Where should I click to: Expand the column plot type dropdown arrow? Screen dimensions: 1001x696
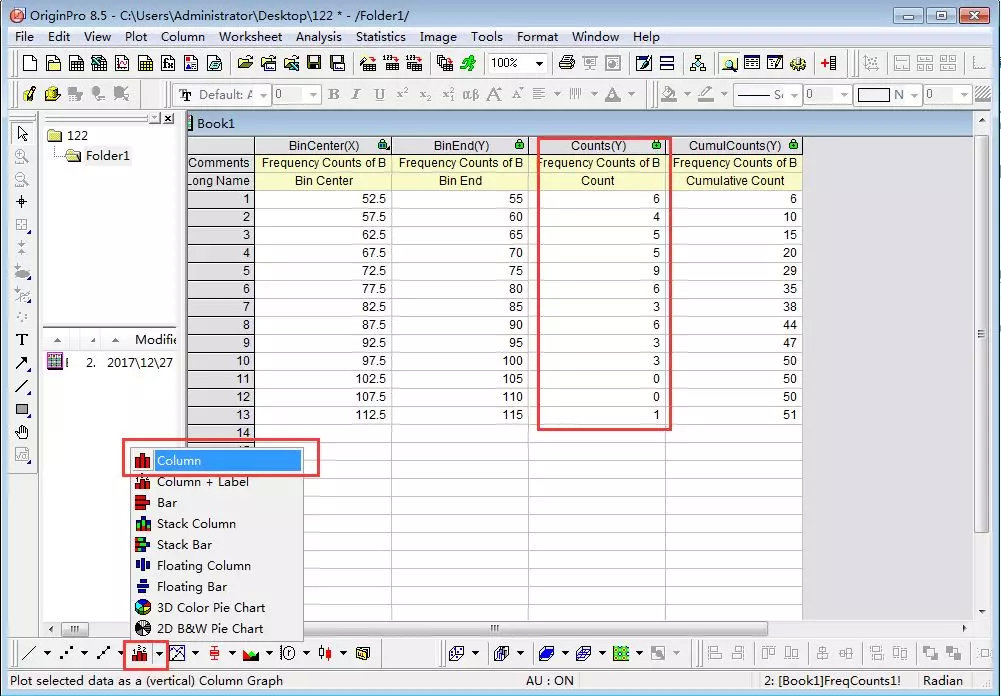pyautogui.click(x=159, y=653)
